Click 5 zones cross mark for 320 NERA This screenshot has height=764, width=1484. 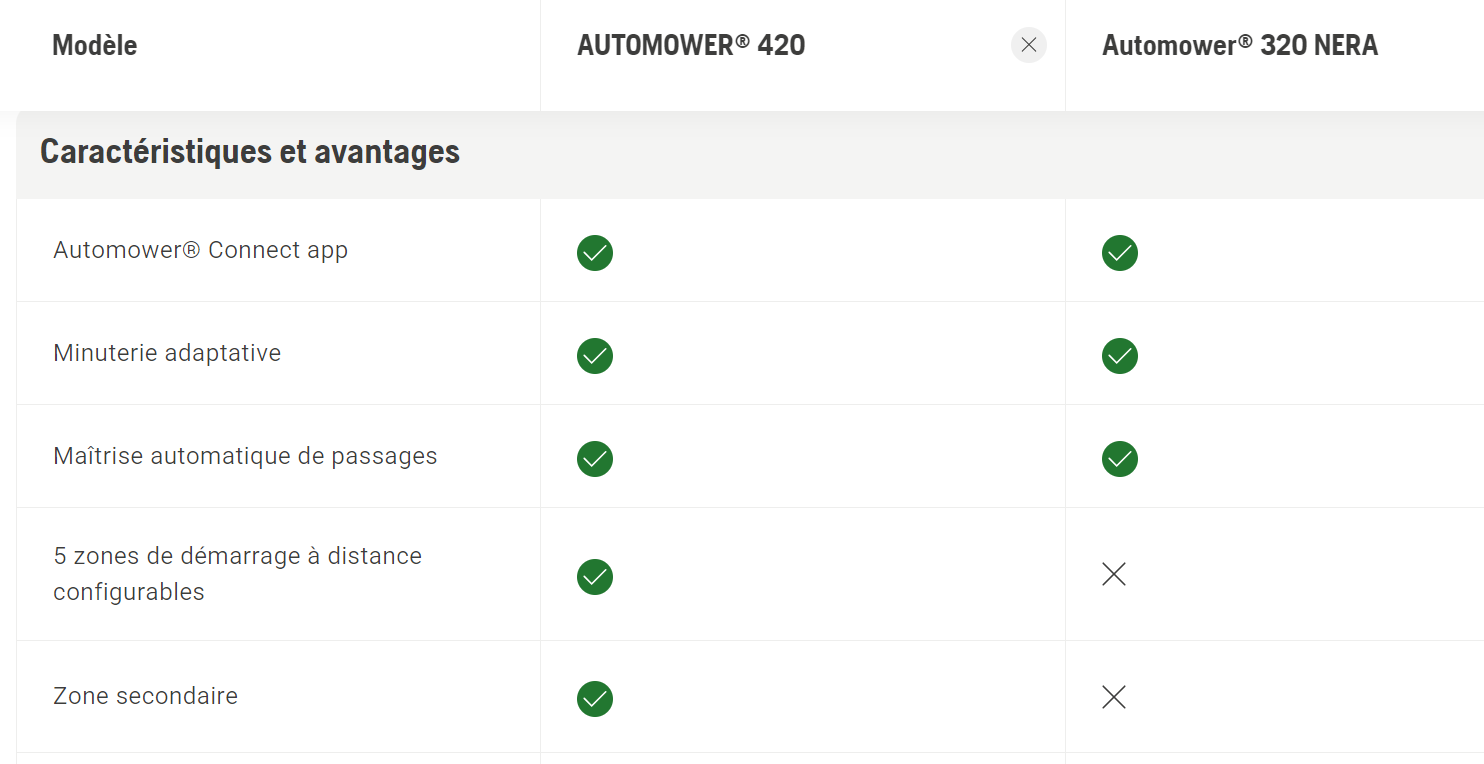(1114, 574)
